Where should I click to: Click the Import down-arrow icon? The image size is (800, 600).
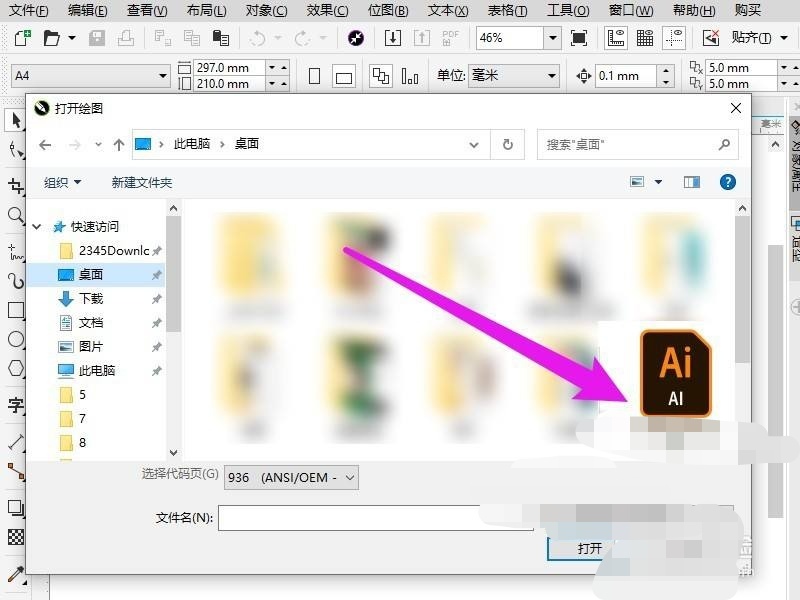pyautogui.click(x=392, y=38)
